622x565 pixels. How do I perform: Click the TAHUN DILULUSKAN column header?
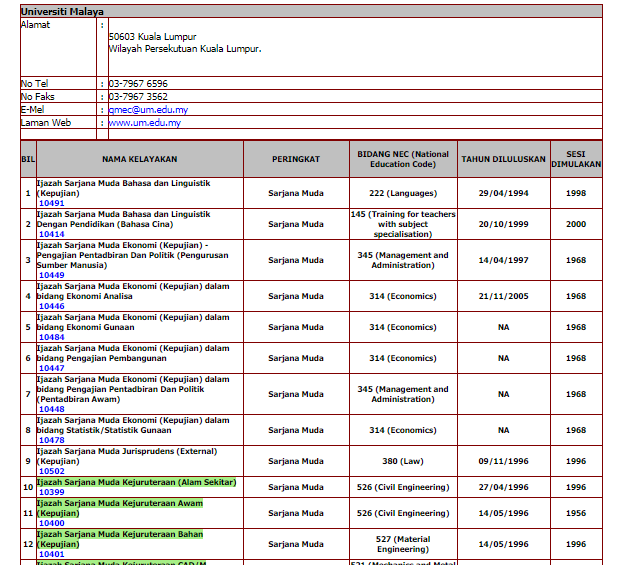point(503,159)
